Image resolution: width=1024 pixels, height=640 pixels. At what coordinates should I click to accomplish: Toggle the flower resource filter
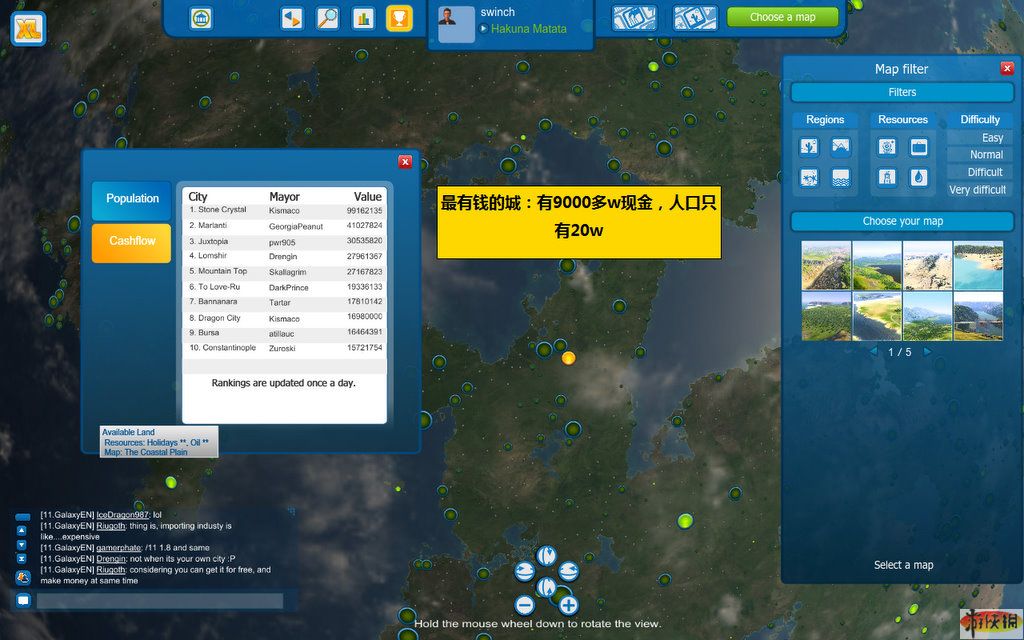click(x=887, y=146)
